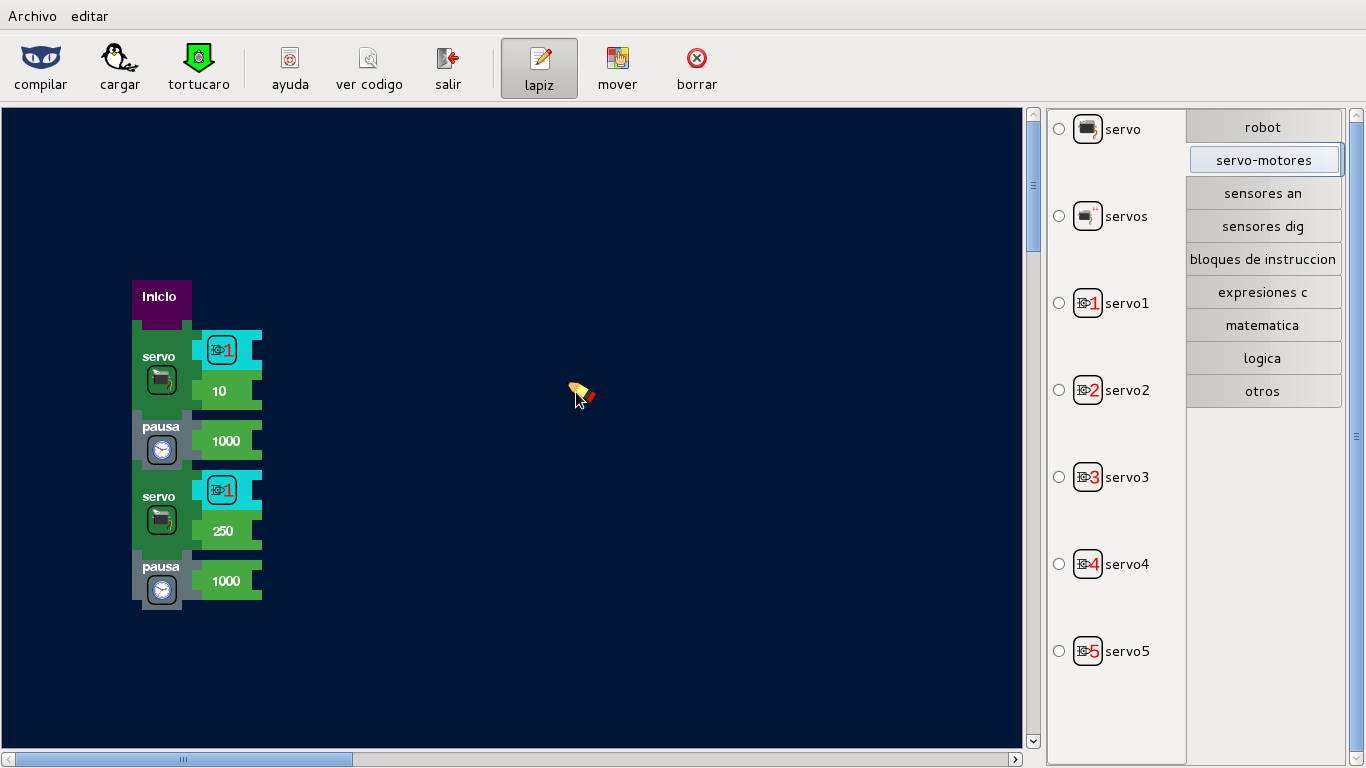Click servo1 icon beside the 10 value block
1366x768 pixels.
tap(222, 350)
